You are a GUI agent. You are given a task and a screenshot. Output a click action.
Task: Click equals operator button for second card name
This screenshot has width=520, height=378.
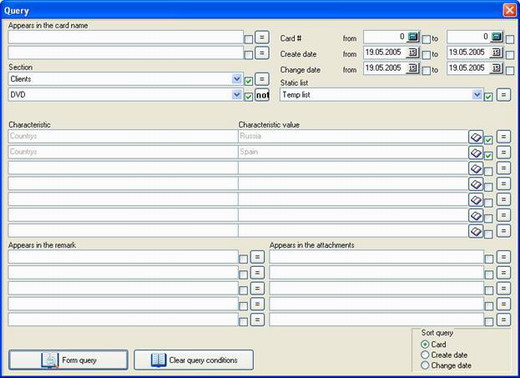[x=262, y=53]
